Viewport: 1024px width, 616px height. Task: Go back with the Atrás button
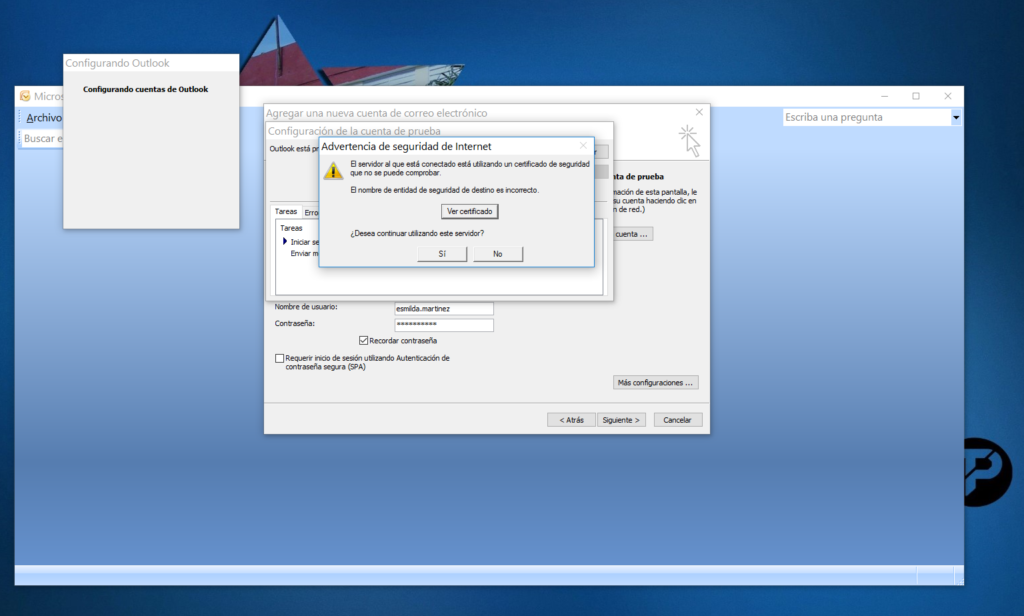(x=571, y=420)
